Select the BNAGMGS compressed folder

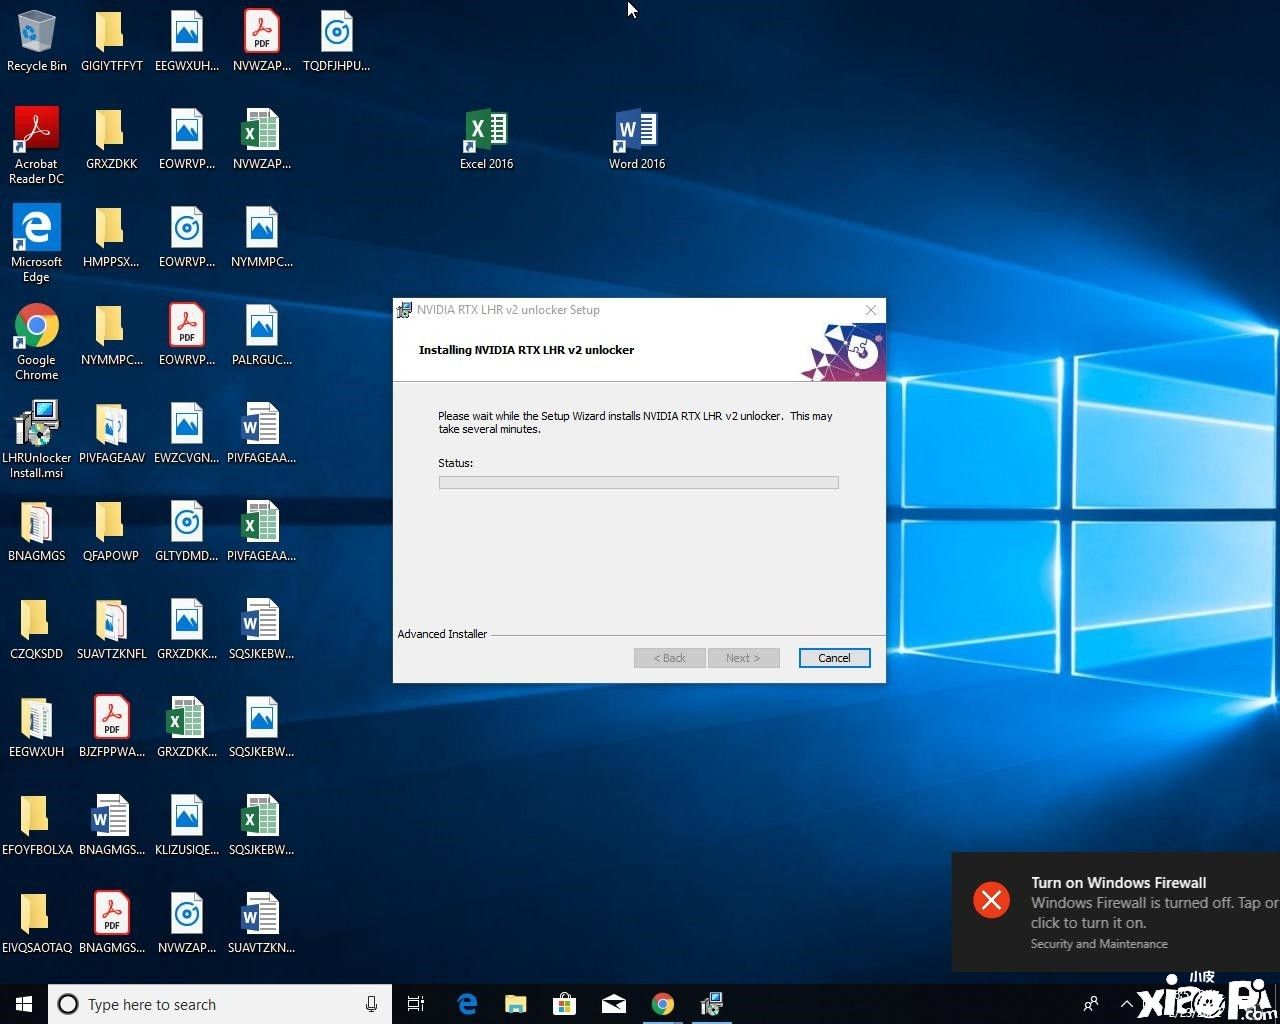tap(37, 531)
